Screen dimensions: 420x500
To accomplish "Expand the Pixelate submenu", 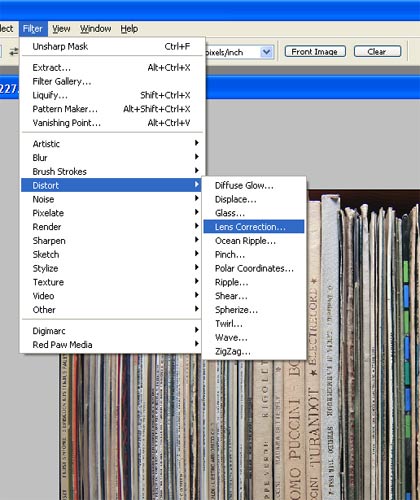I will pos(111,213).
